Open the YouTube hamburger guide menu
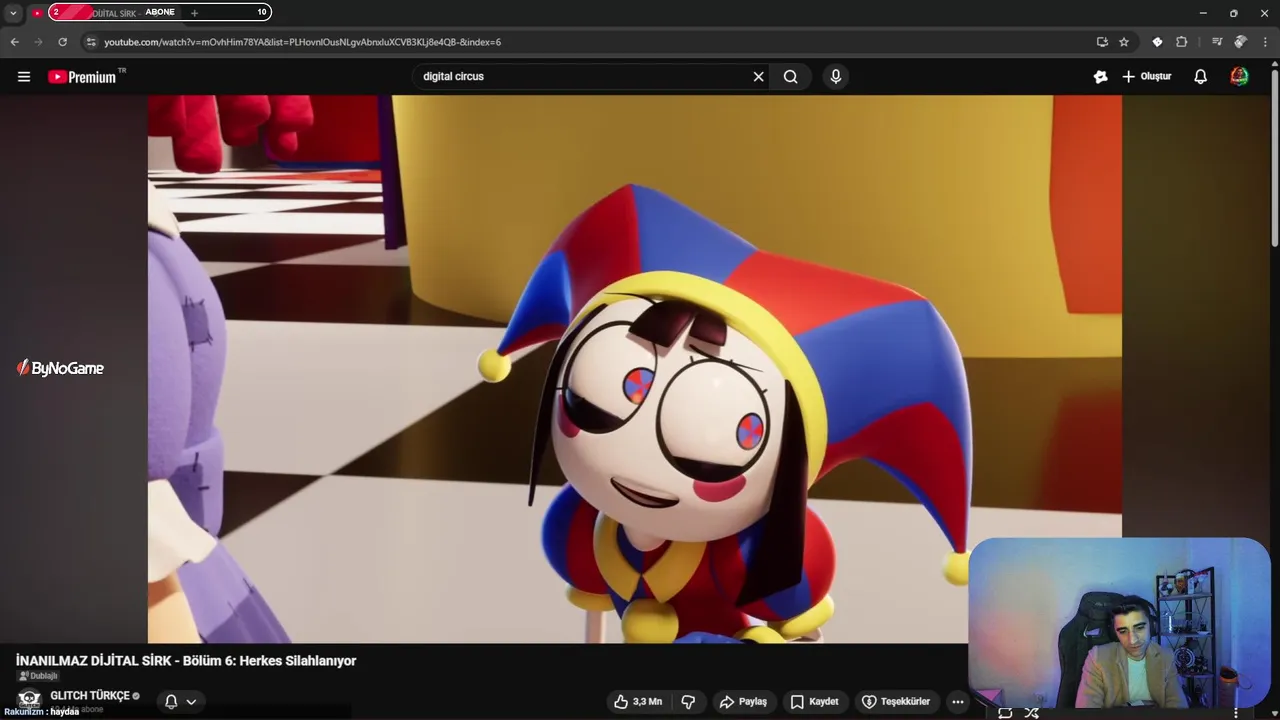The height and width of the screenshot is (720, 1280). tap(24, 76)
